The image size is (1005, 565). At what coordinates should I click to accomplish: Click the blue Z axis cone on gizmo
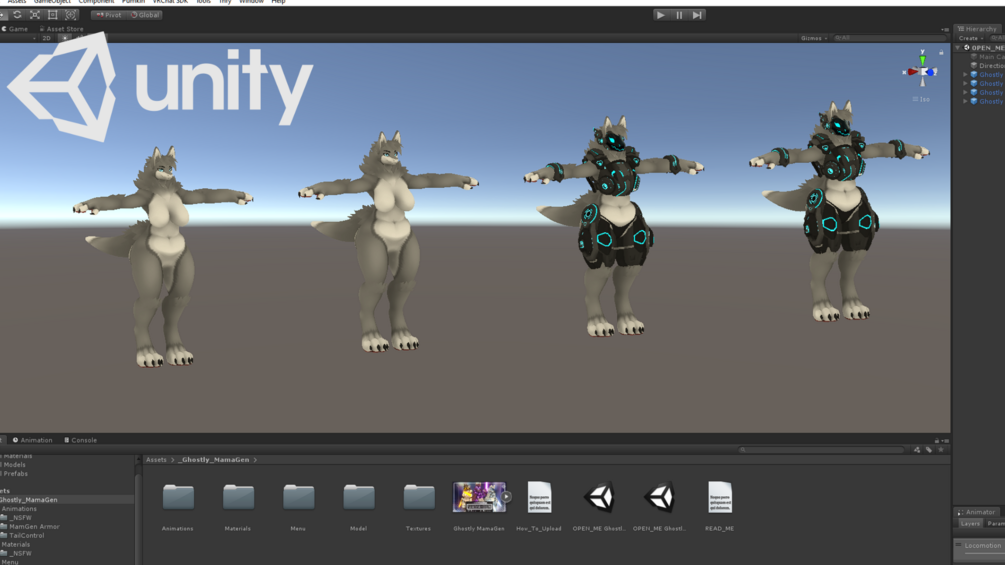pos(931,72)
